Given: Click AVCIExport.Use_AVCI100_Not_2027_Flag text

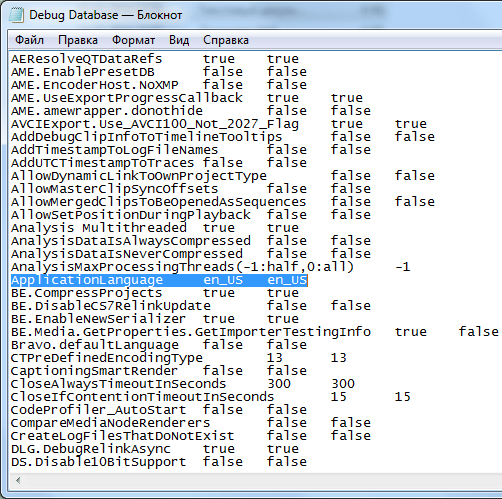Looking at the screenshot, I should pos(155,124).
